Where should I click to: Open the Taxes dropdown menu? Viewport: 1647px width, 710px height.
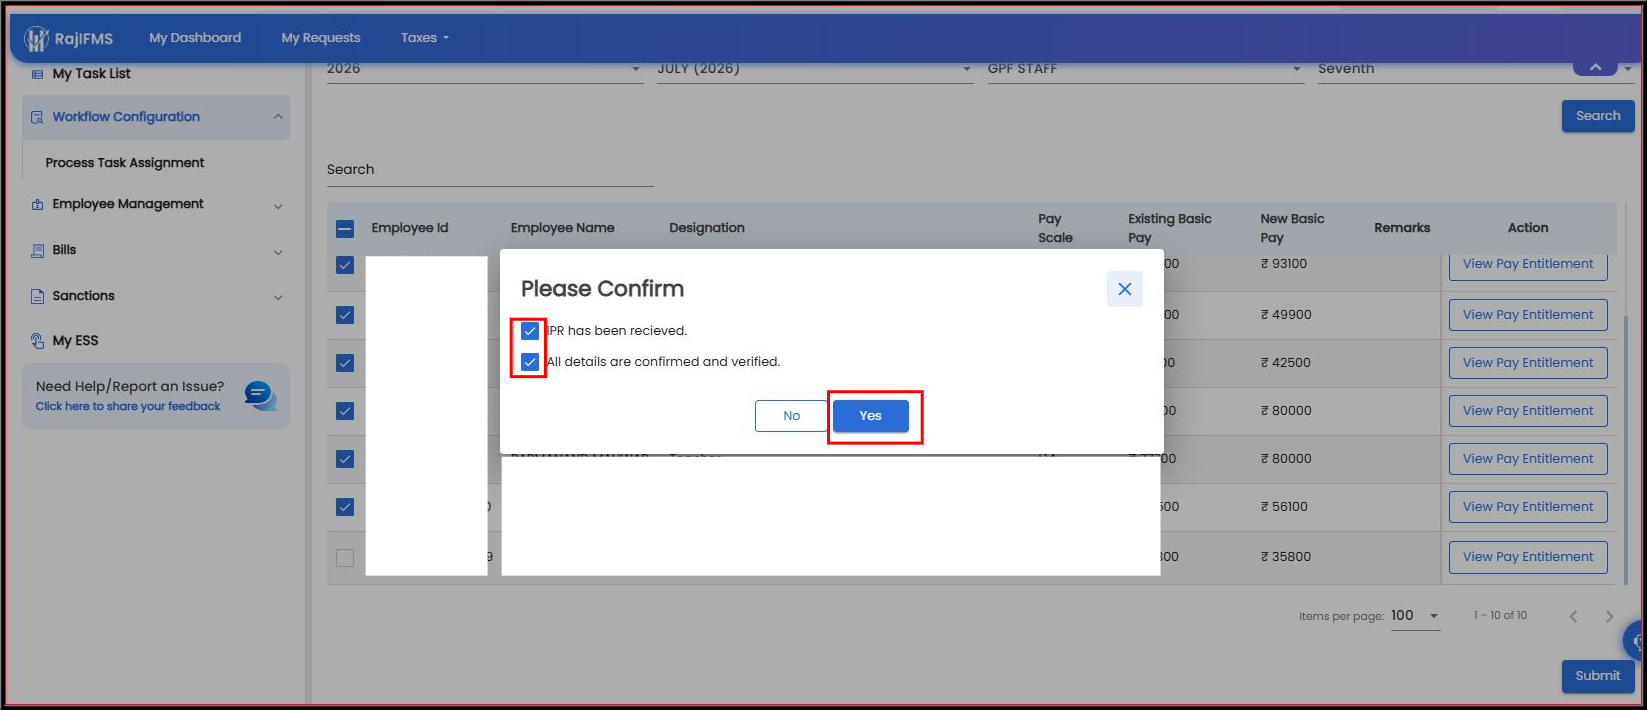pyautogui.click(x=425, y=38)
